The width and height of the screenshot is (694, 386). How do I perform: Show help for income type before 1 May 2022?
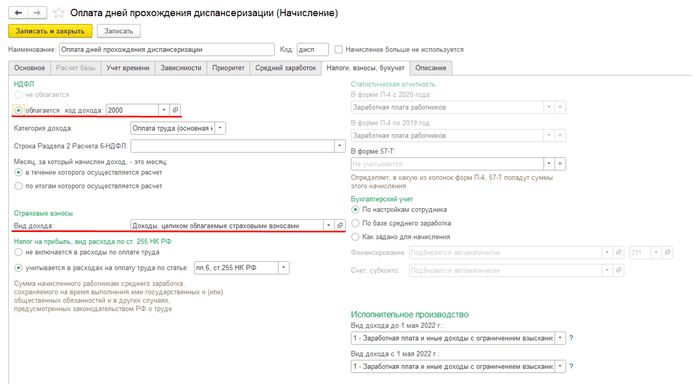pos(571,338)
